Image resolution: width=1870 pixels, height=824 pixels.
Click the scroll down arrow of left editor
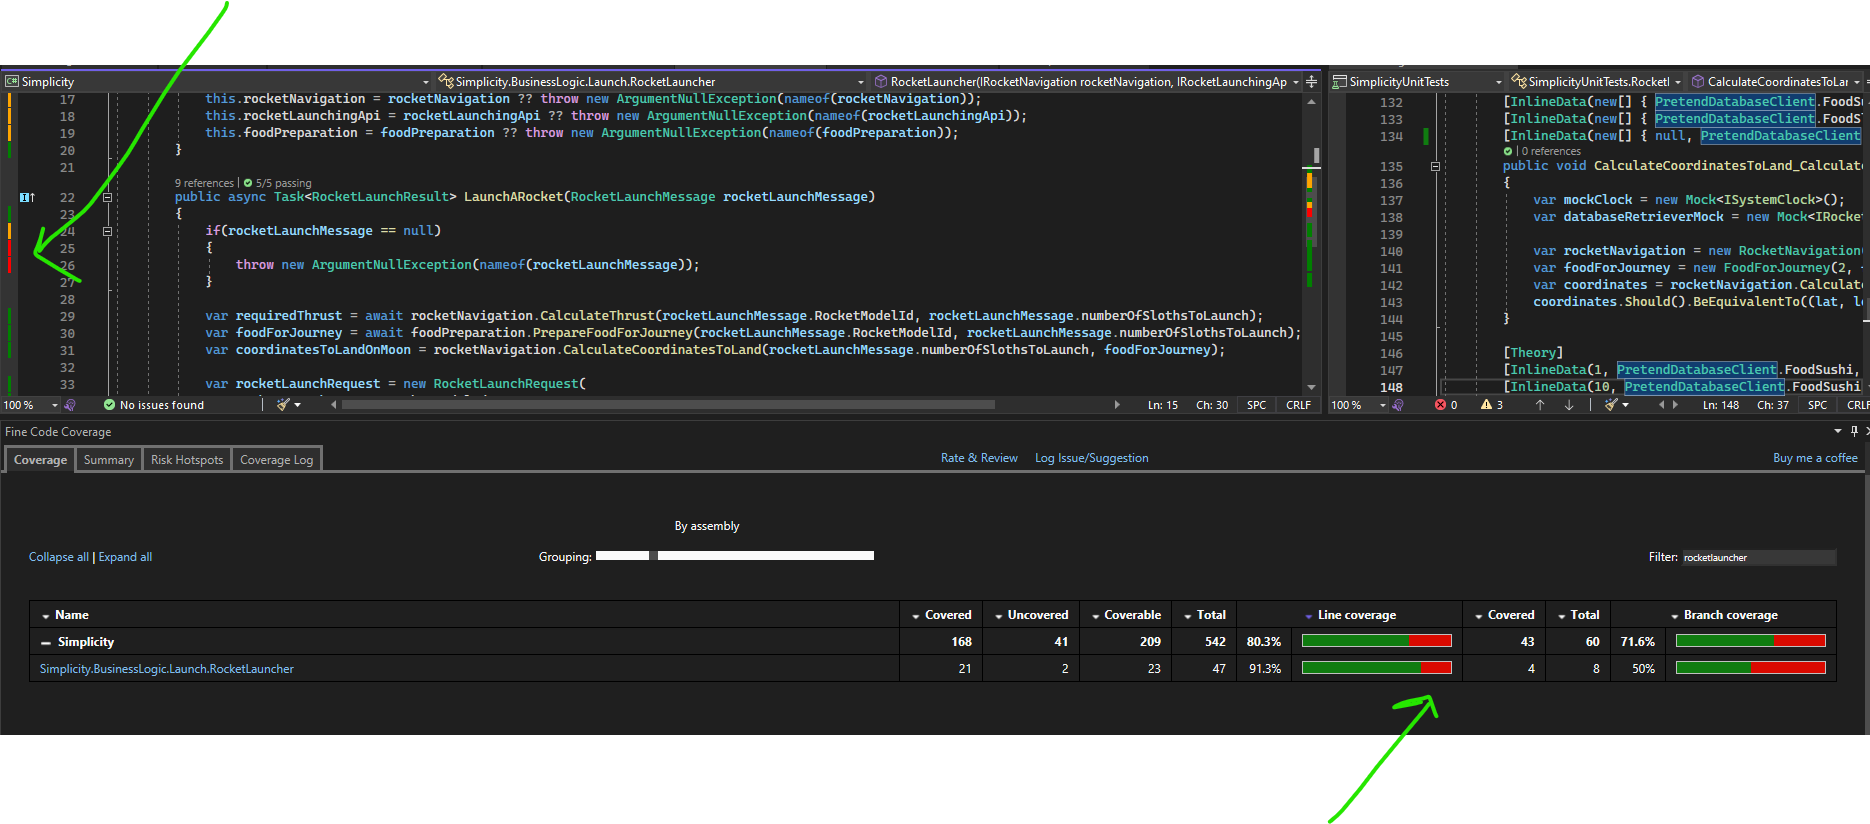tap(1311, 387)
